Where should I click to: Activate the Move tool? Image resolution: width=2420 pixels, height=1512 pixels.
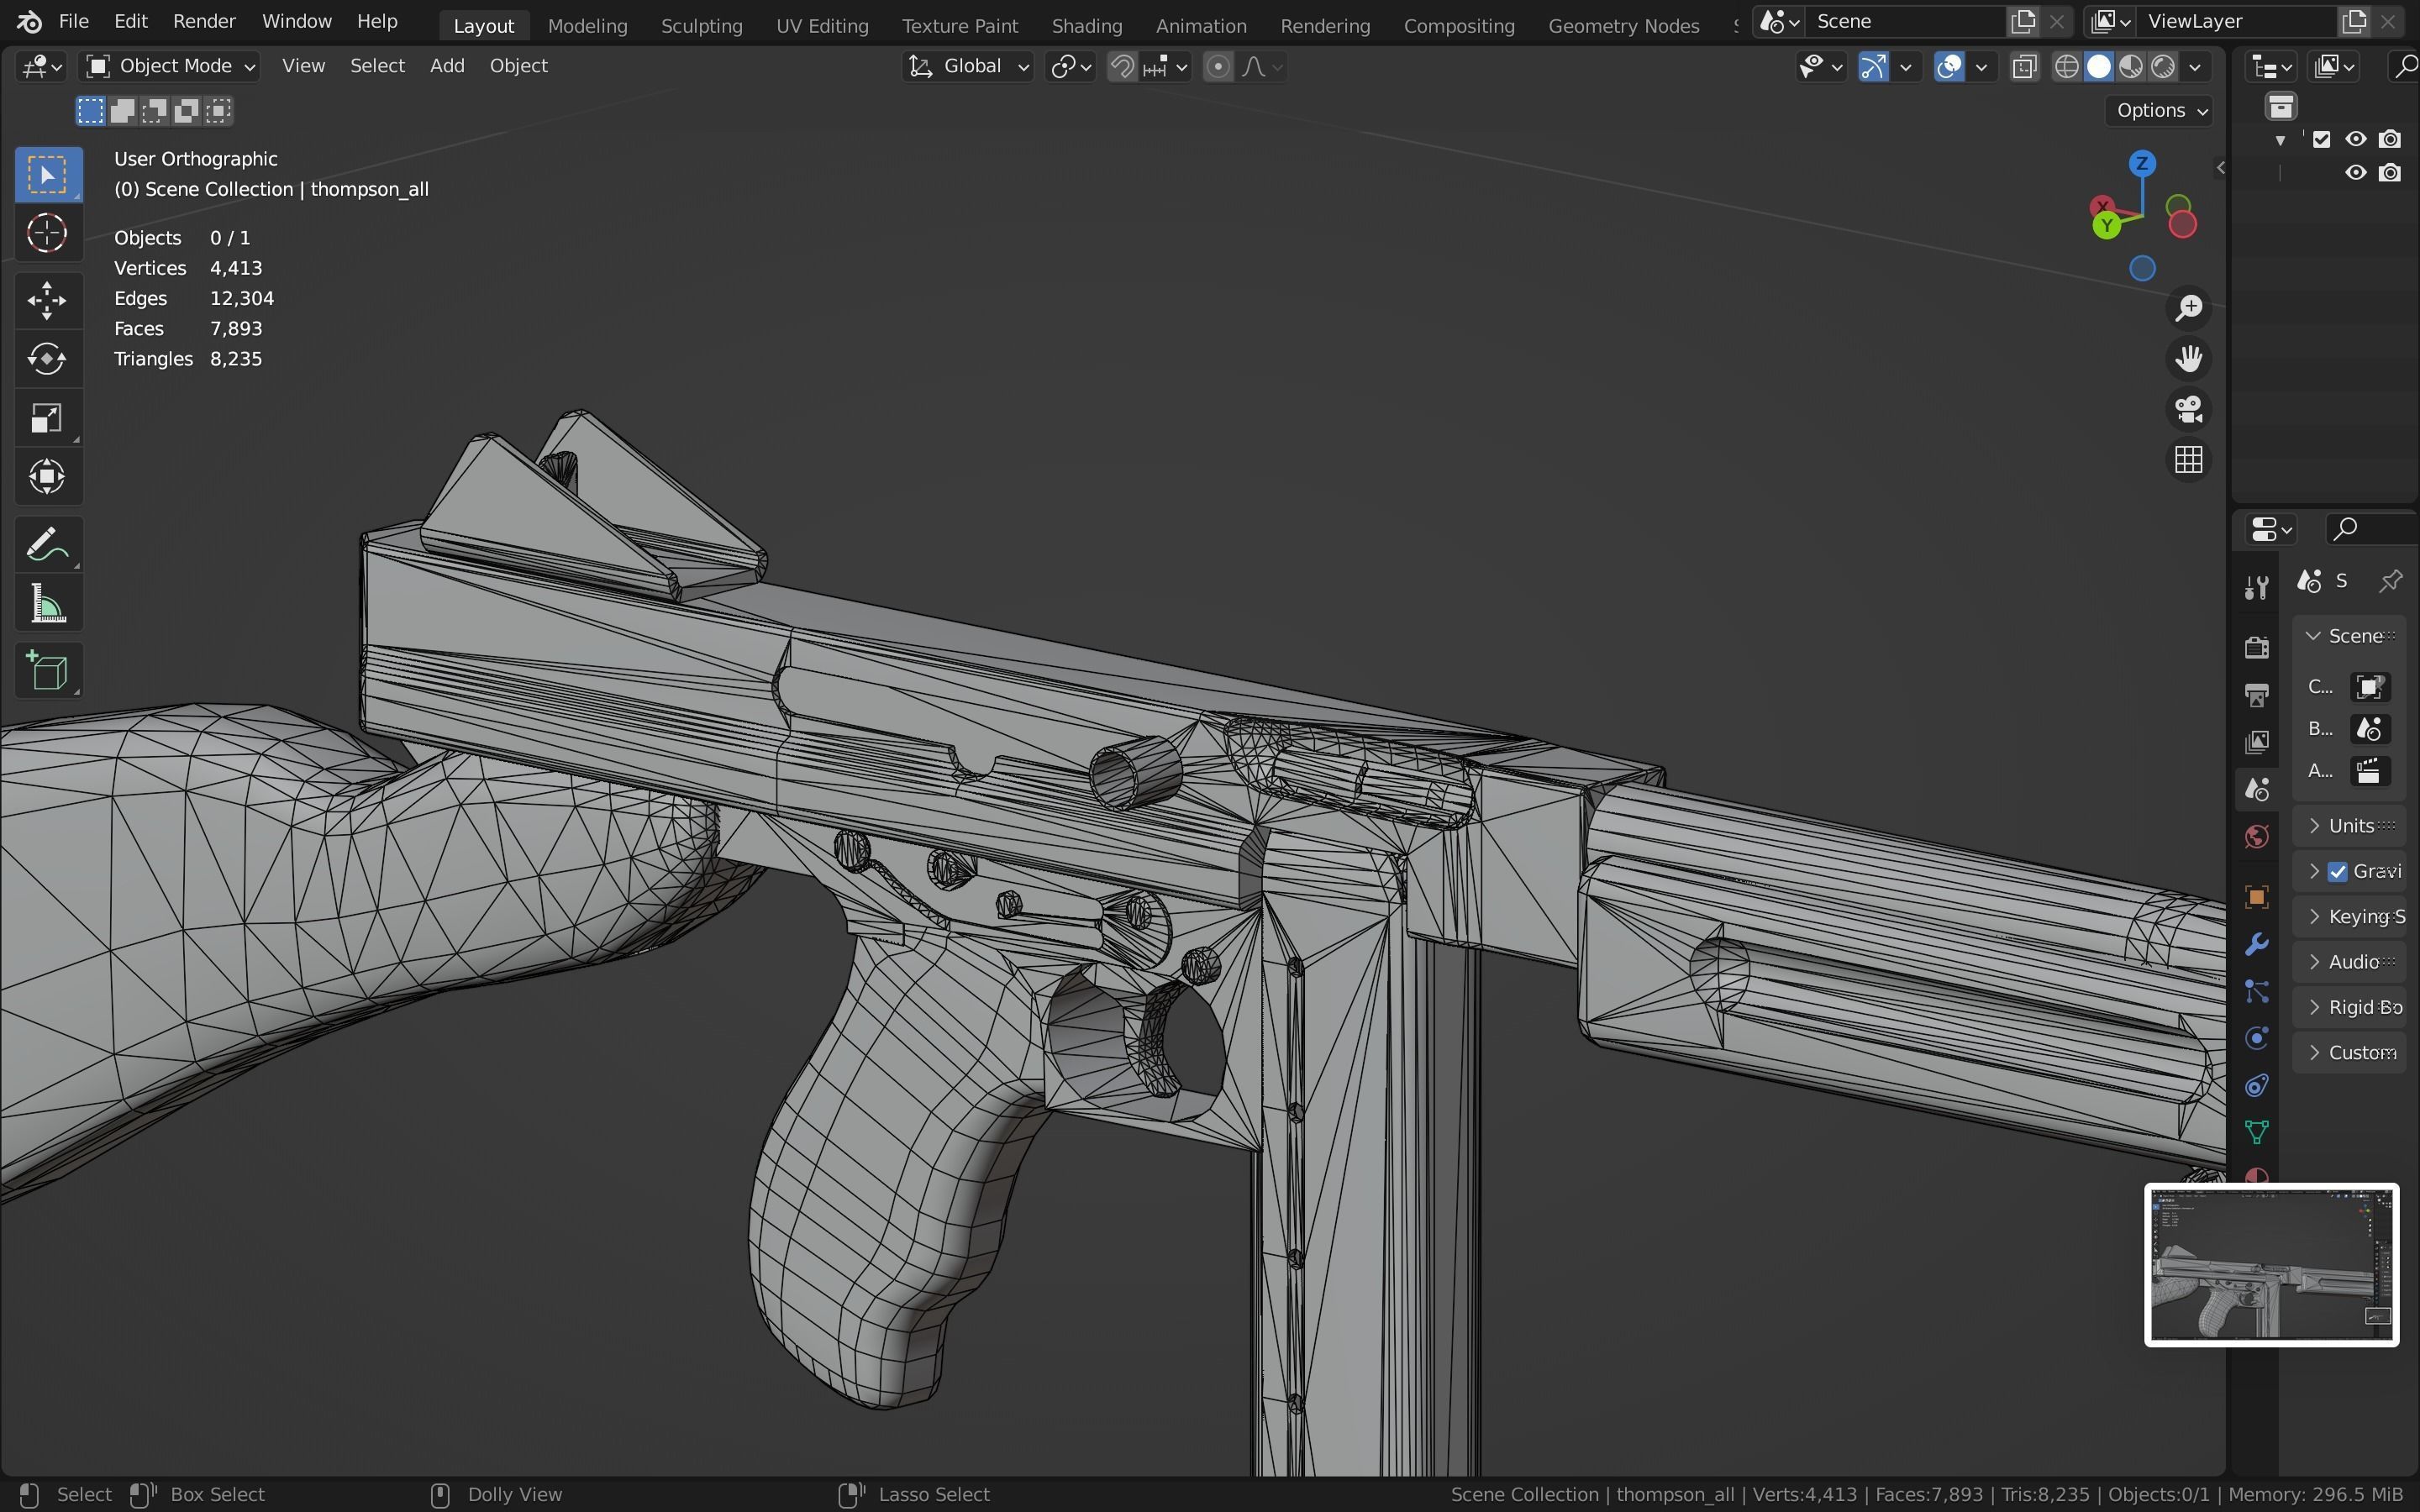tap(47, 300)
